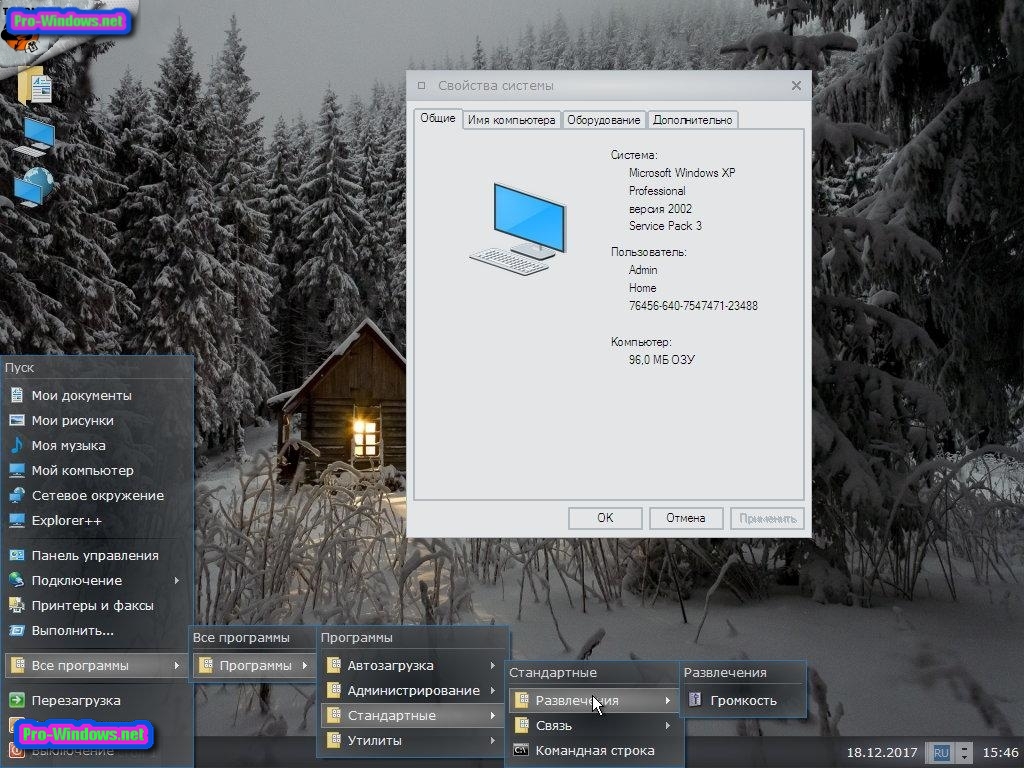The height and width of the screenshot is (768, 1024).
Task: Click the Применить button
Action: [767, 518]
